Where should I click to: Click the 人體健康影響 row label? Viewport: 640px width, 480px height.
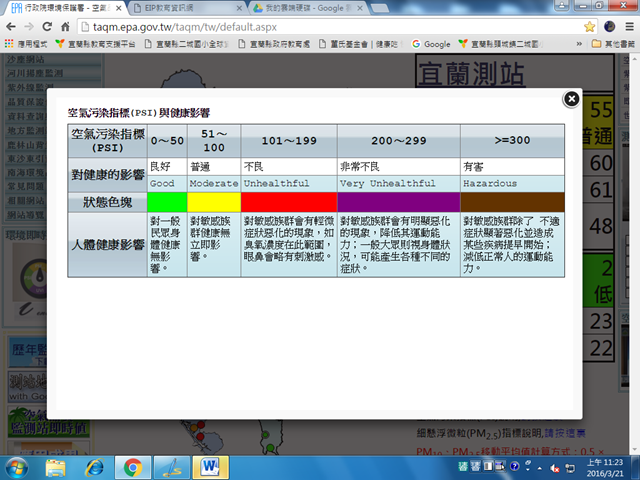[x=108, y=245]
